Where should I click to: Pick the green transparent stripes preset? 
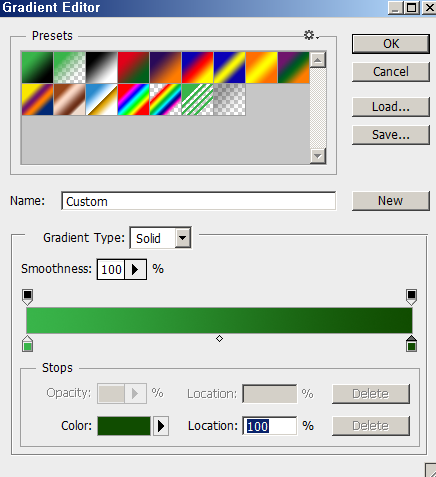[x=197, y=99]
